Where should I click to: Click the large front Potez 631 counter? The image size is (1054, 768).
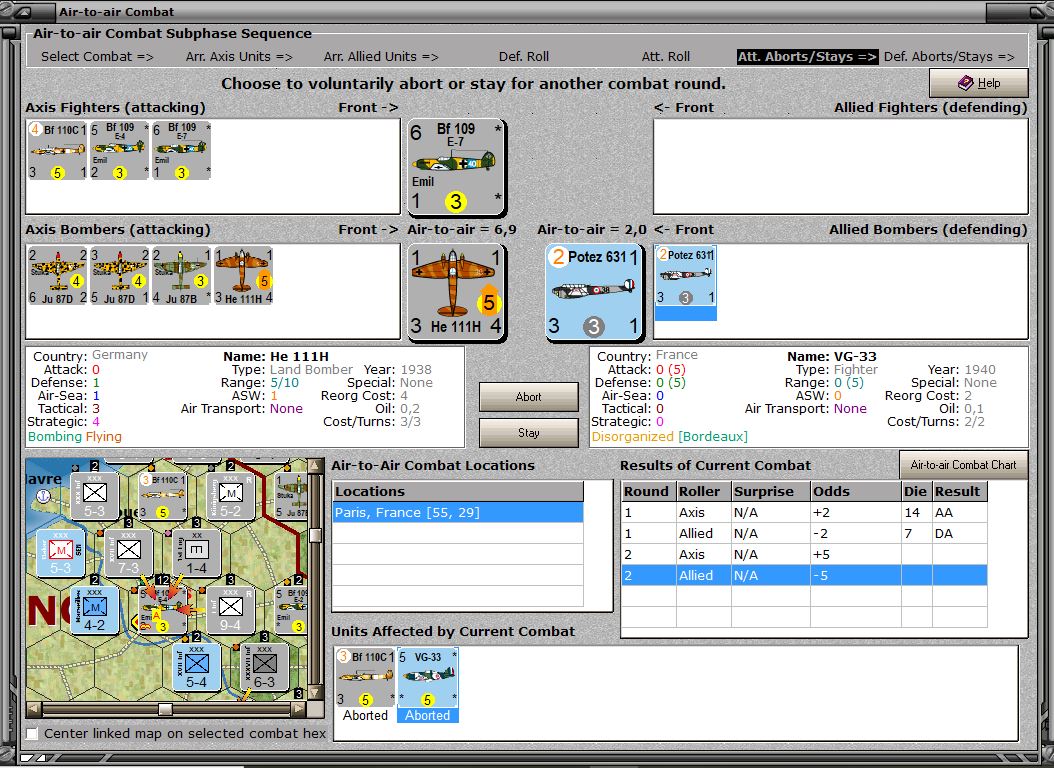click(594, 292)
